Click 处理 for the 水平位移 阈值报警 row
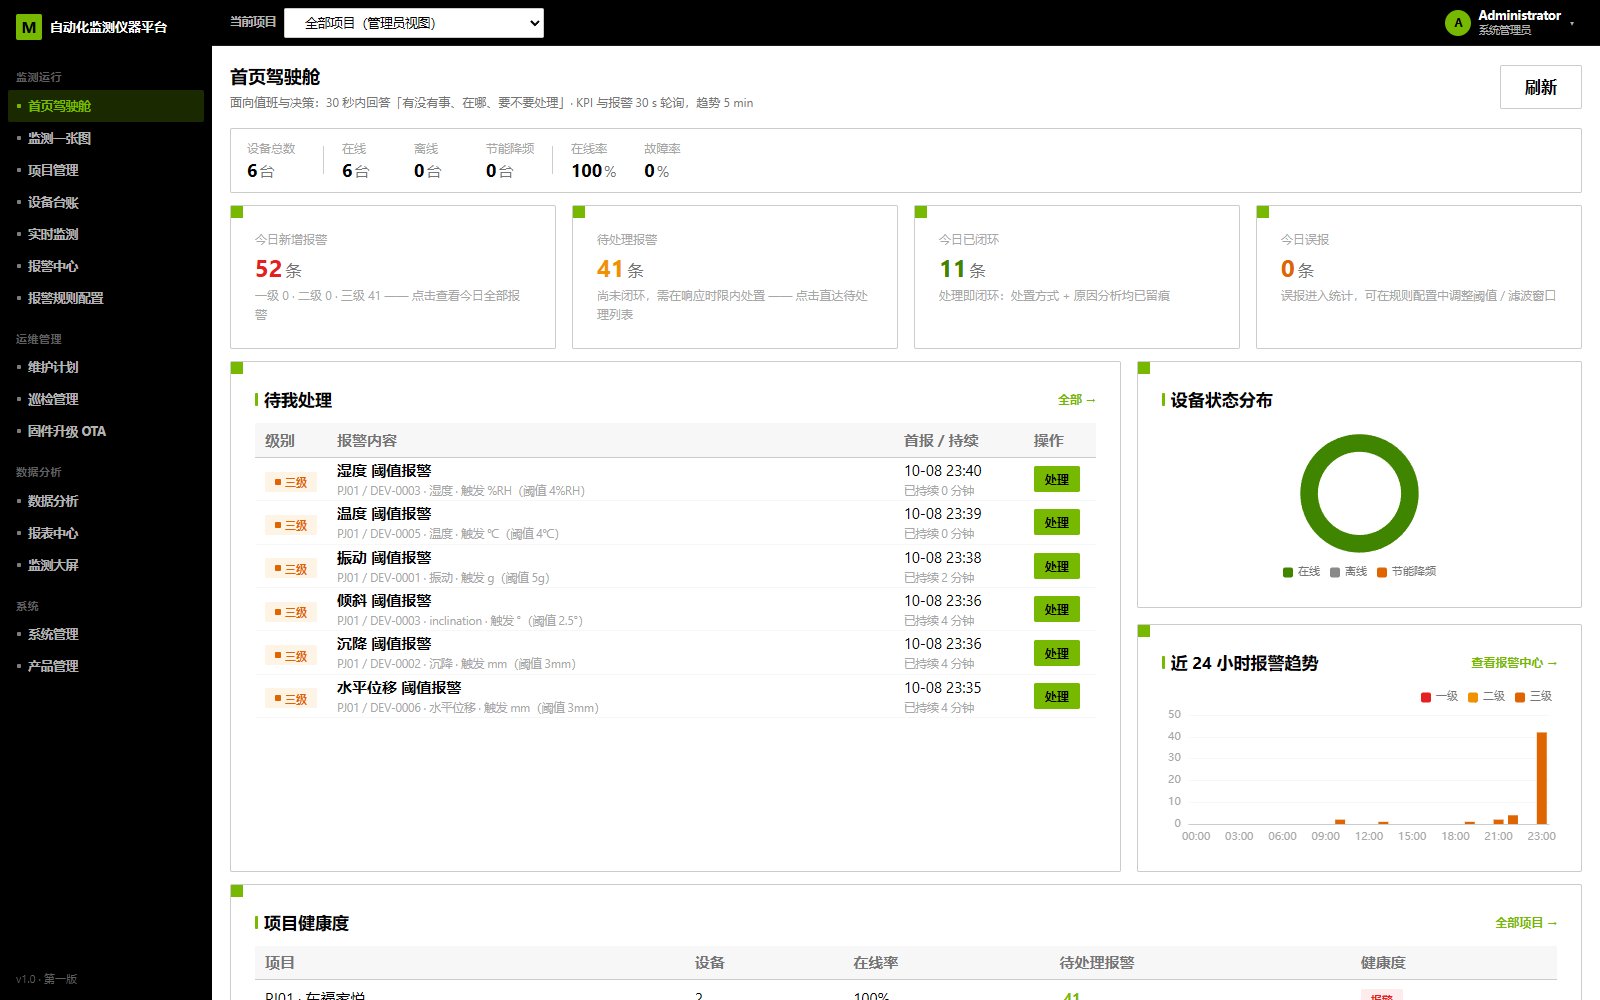Viewport: 1600px width, 1000px height. [1057, 697]
